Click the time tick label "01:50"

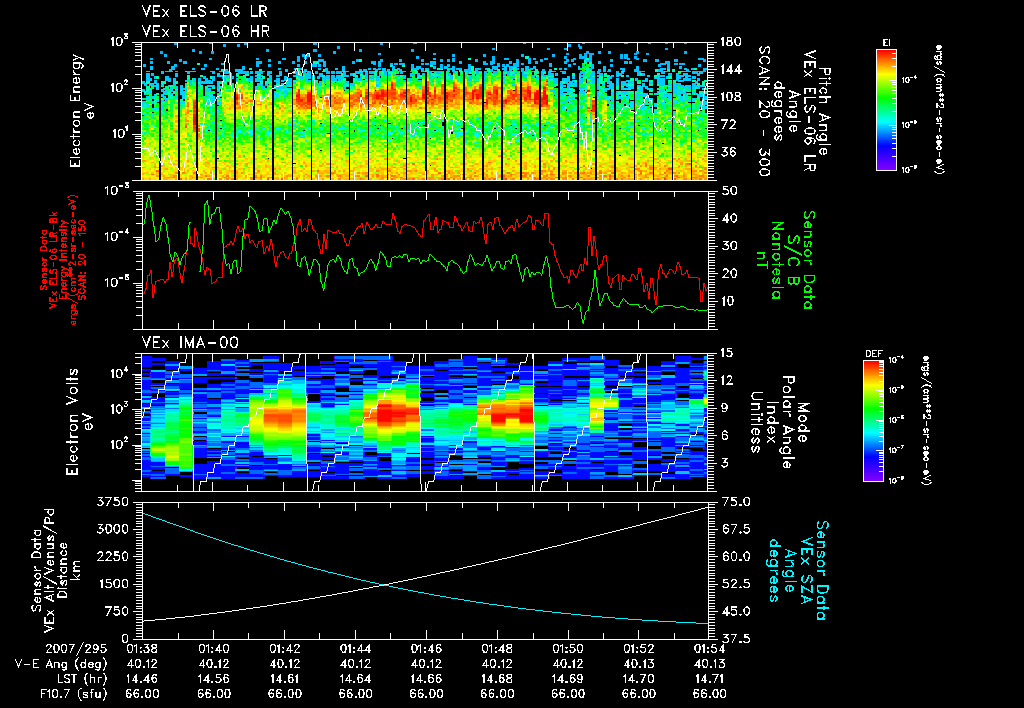coord(568,649)
